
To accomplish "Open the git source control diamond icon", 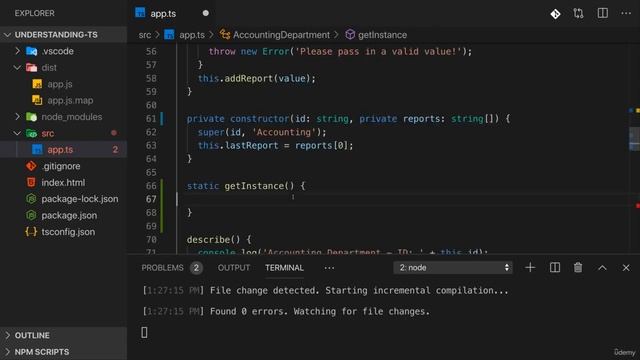I will point(555,14).
